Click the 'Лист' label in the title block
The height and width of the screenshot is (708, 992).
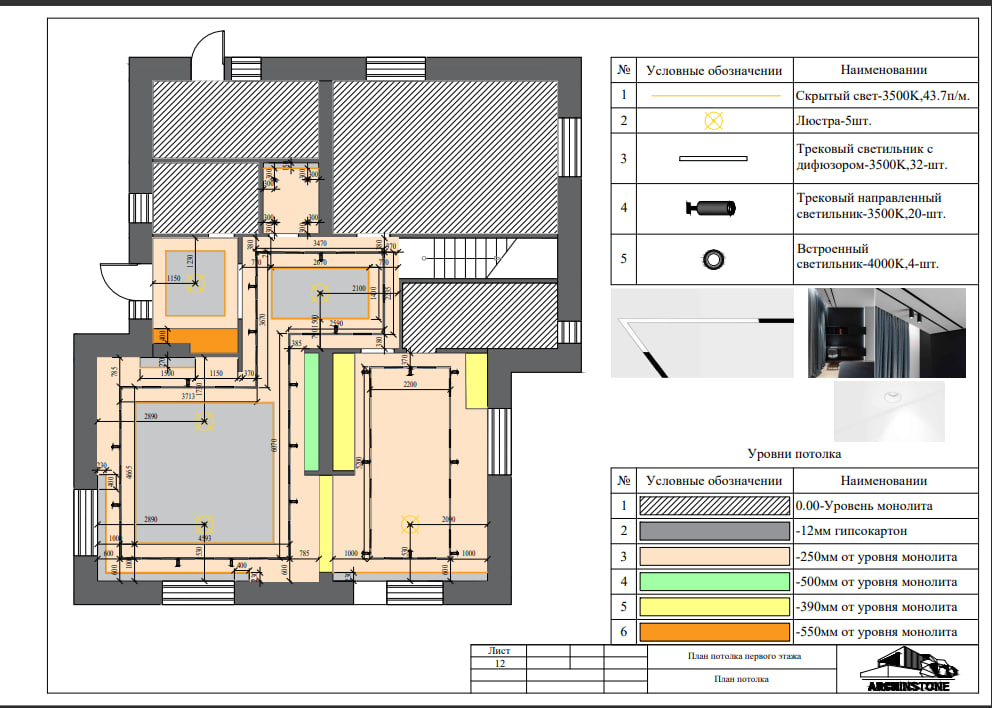click(x=499, y=650)
